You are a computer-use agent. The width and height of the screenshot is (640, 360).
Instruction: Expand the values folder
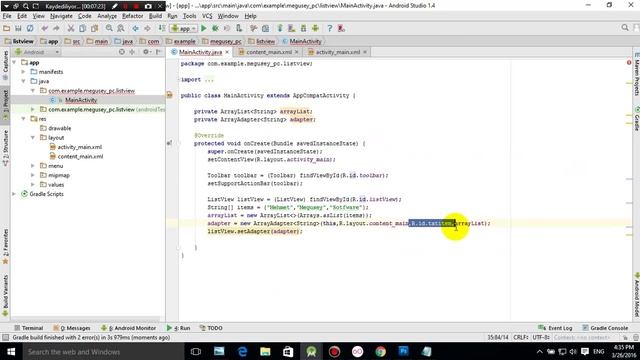pyautogui.click(x=33, y=184)
